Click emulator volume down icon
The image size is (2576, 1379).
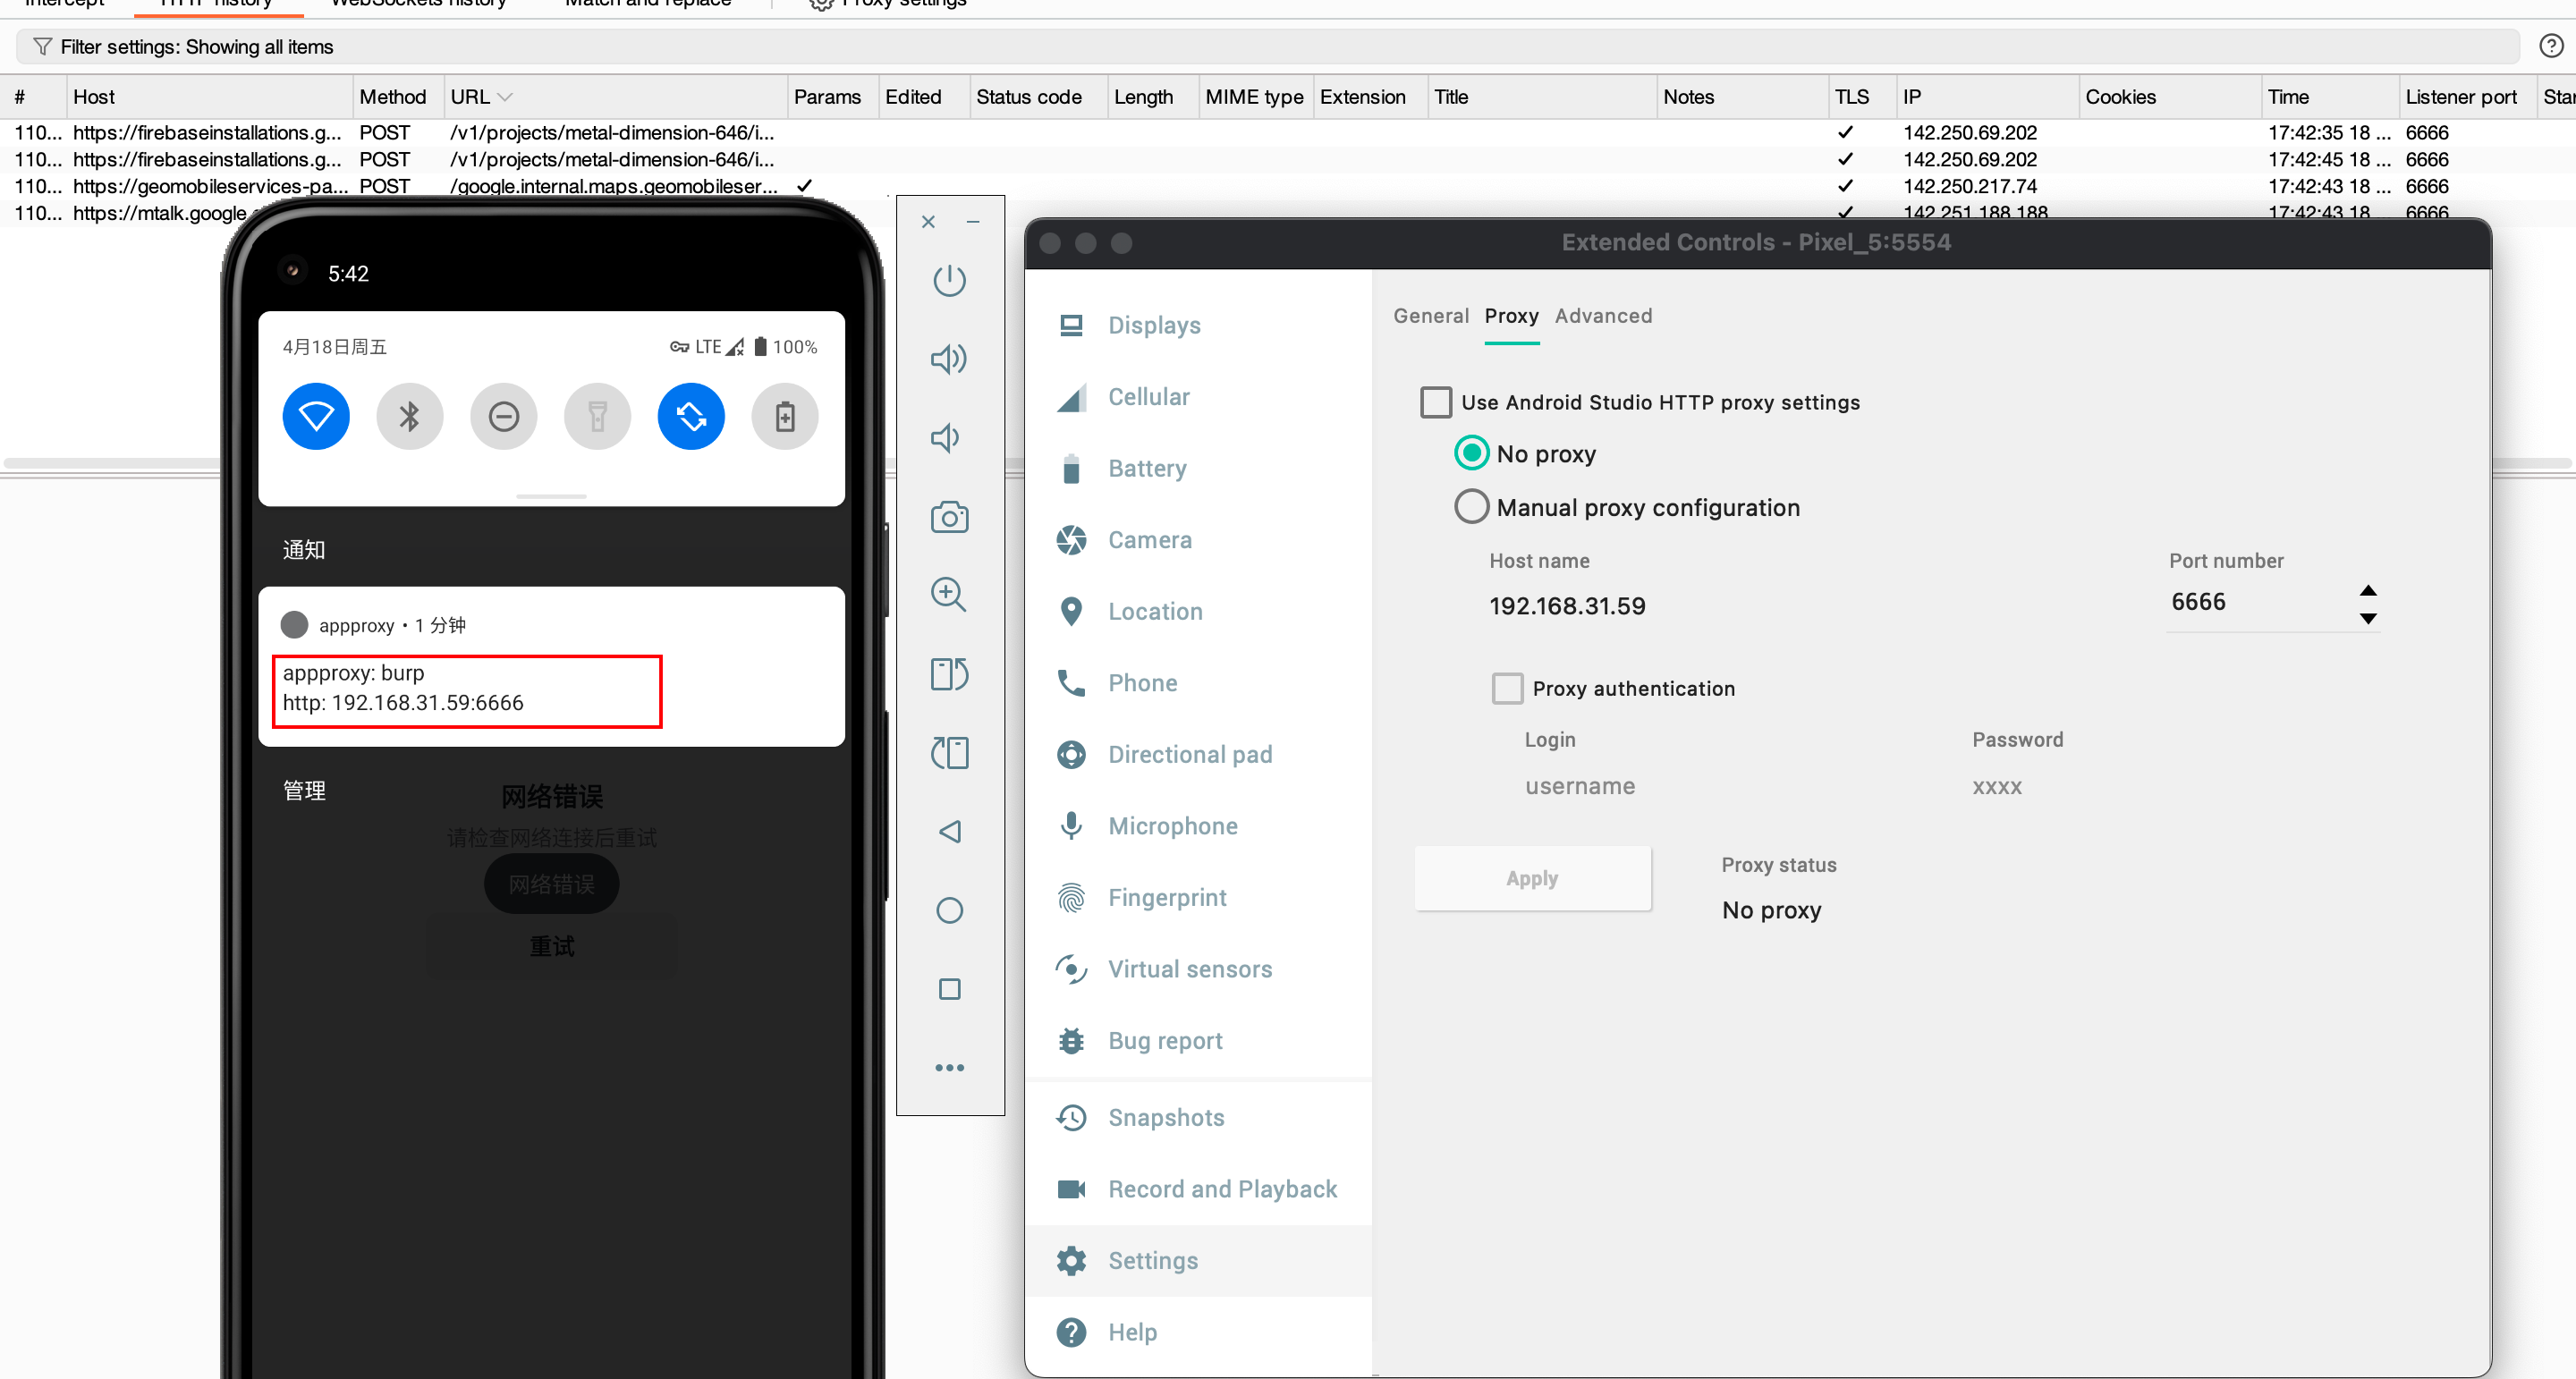945,438
